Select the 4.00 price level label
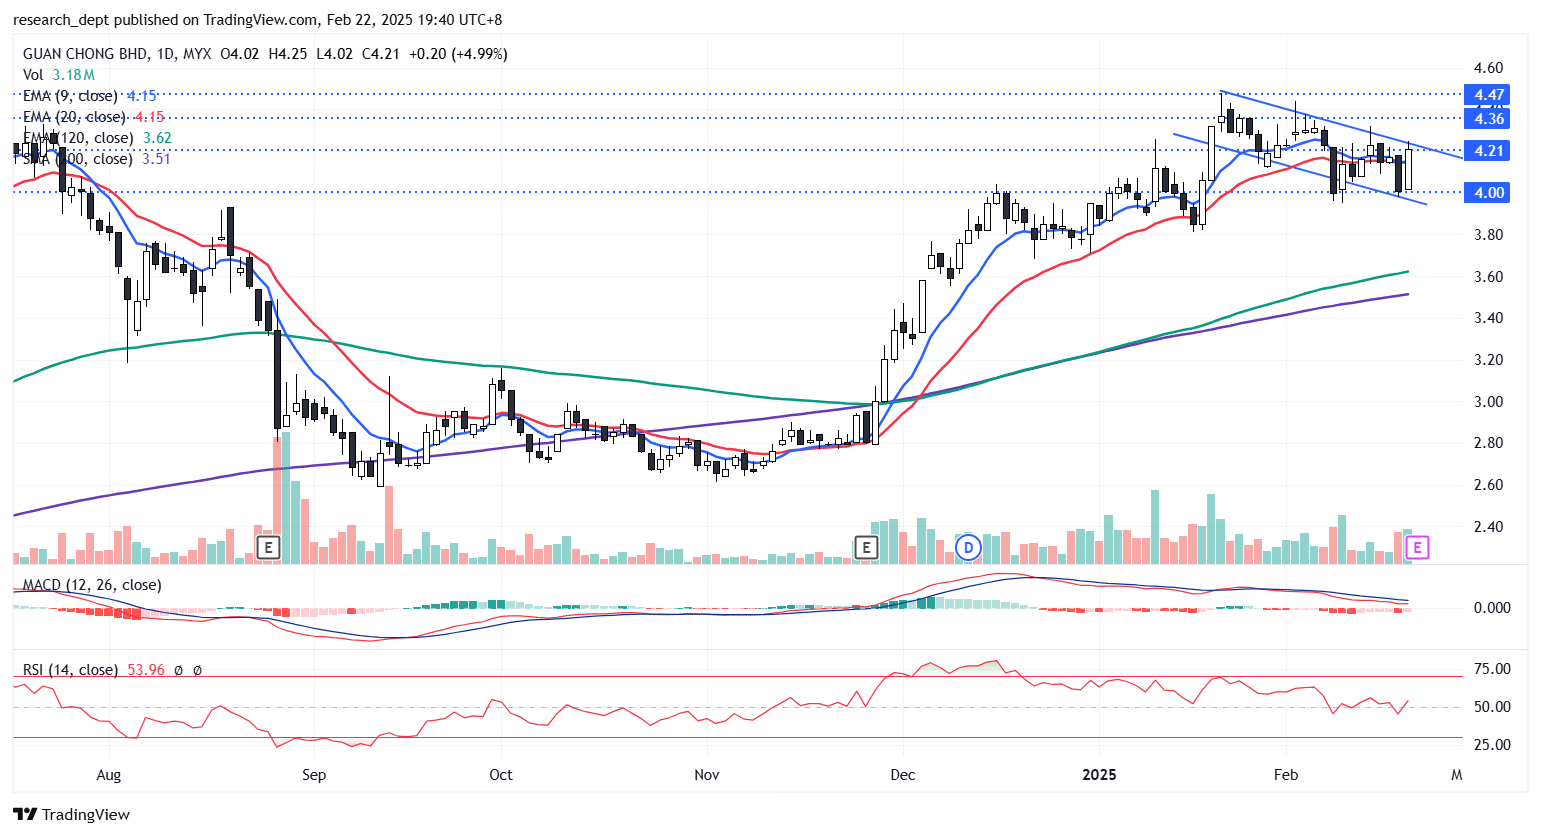The image size is (1541, 836). tap(1488, 192)
